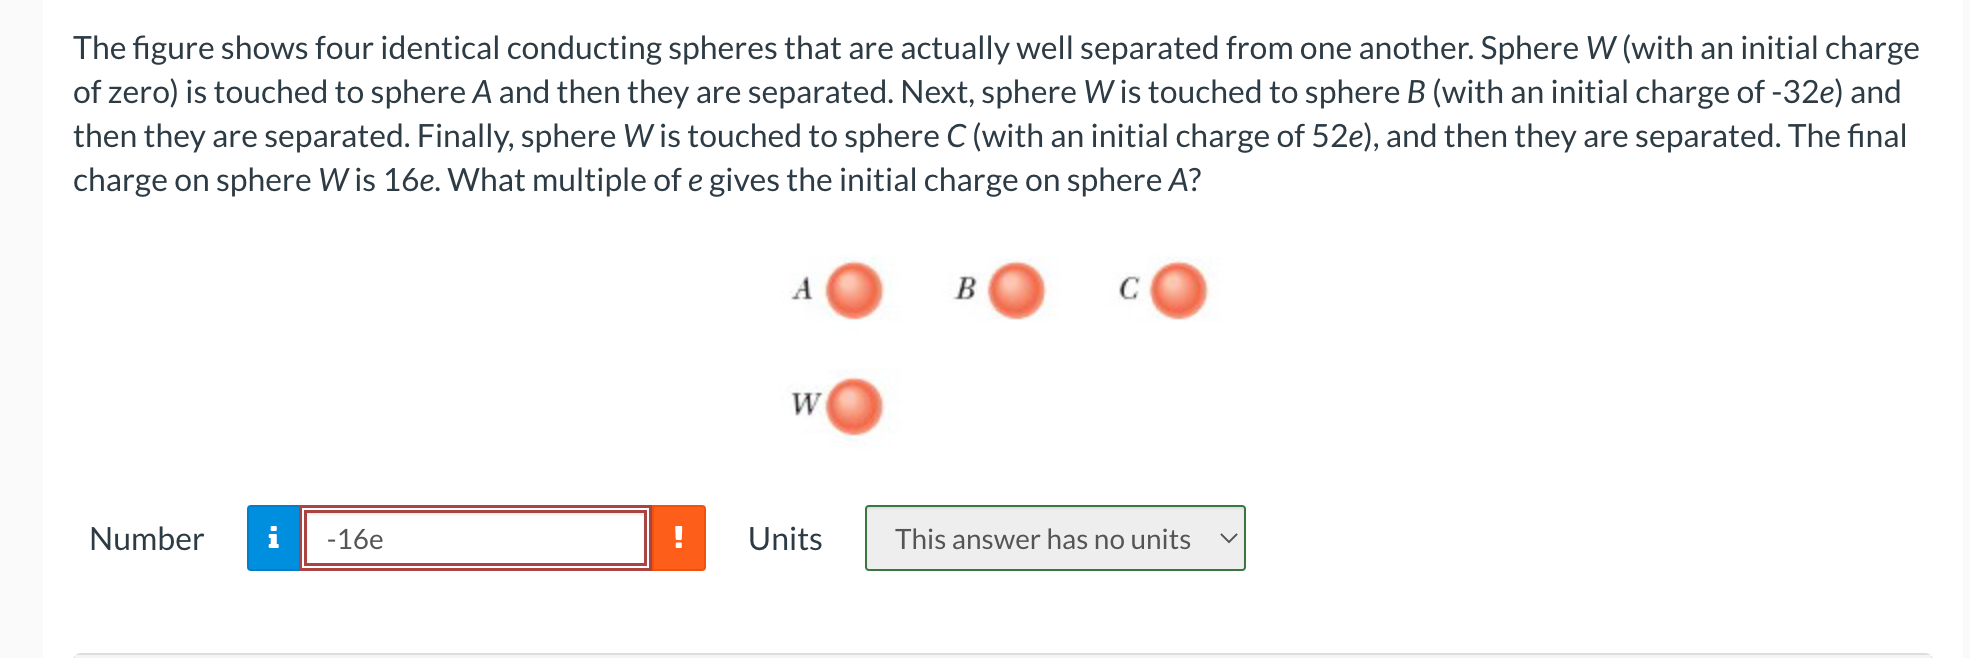
Task: Select the sphere labeled C
Action: click(x=1178, y=290)
